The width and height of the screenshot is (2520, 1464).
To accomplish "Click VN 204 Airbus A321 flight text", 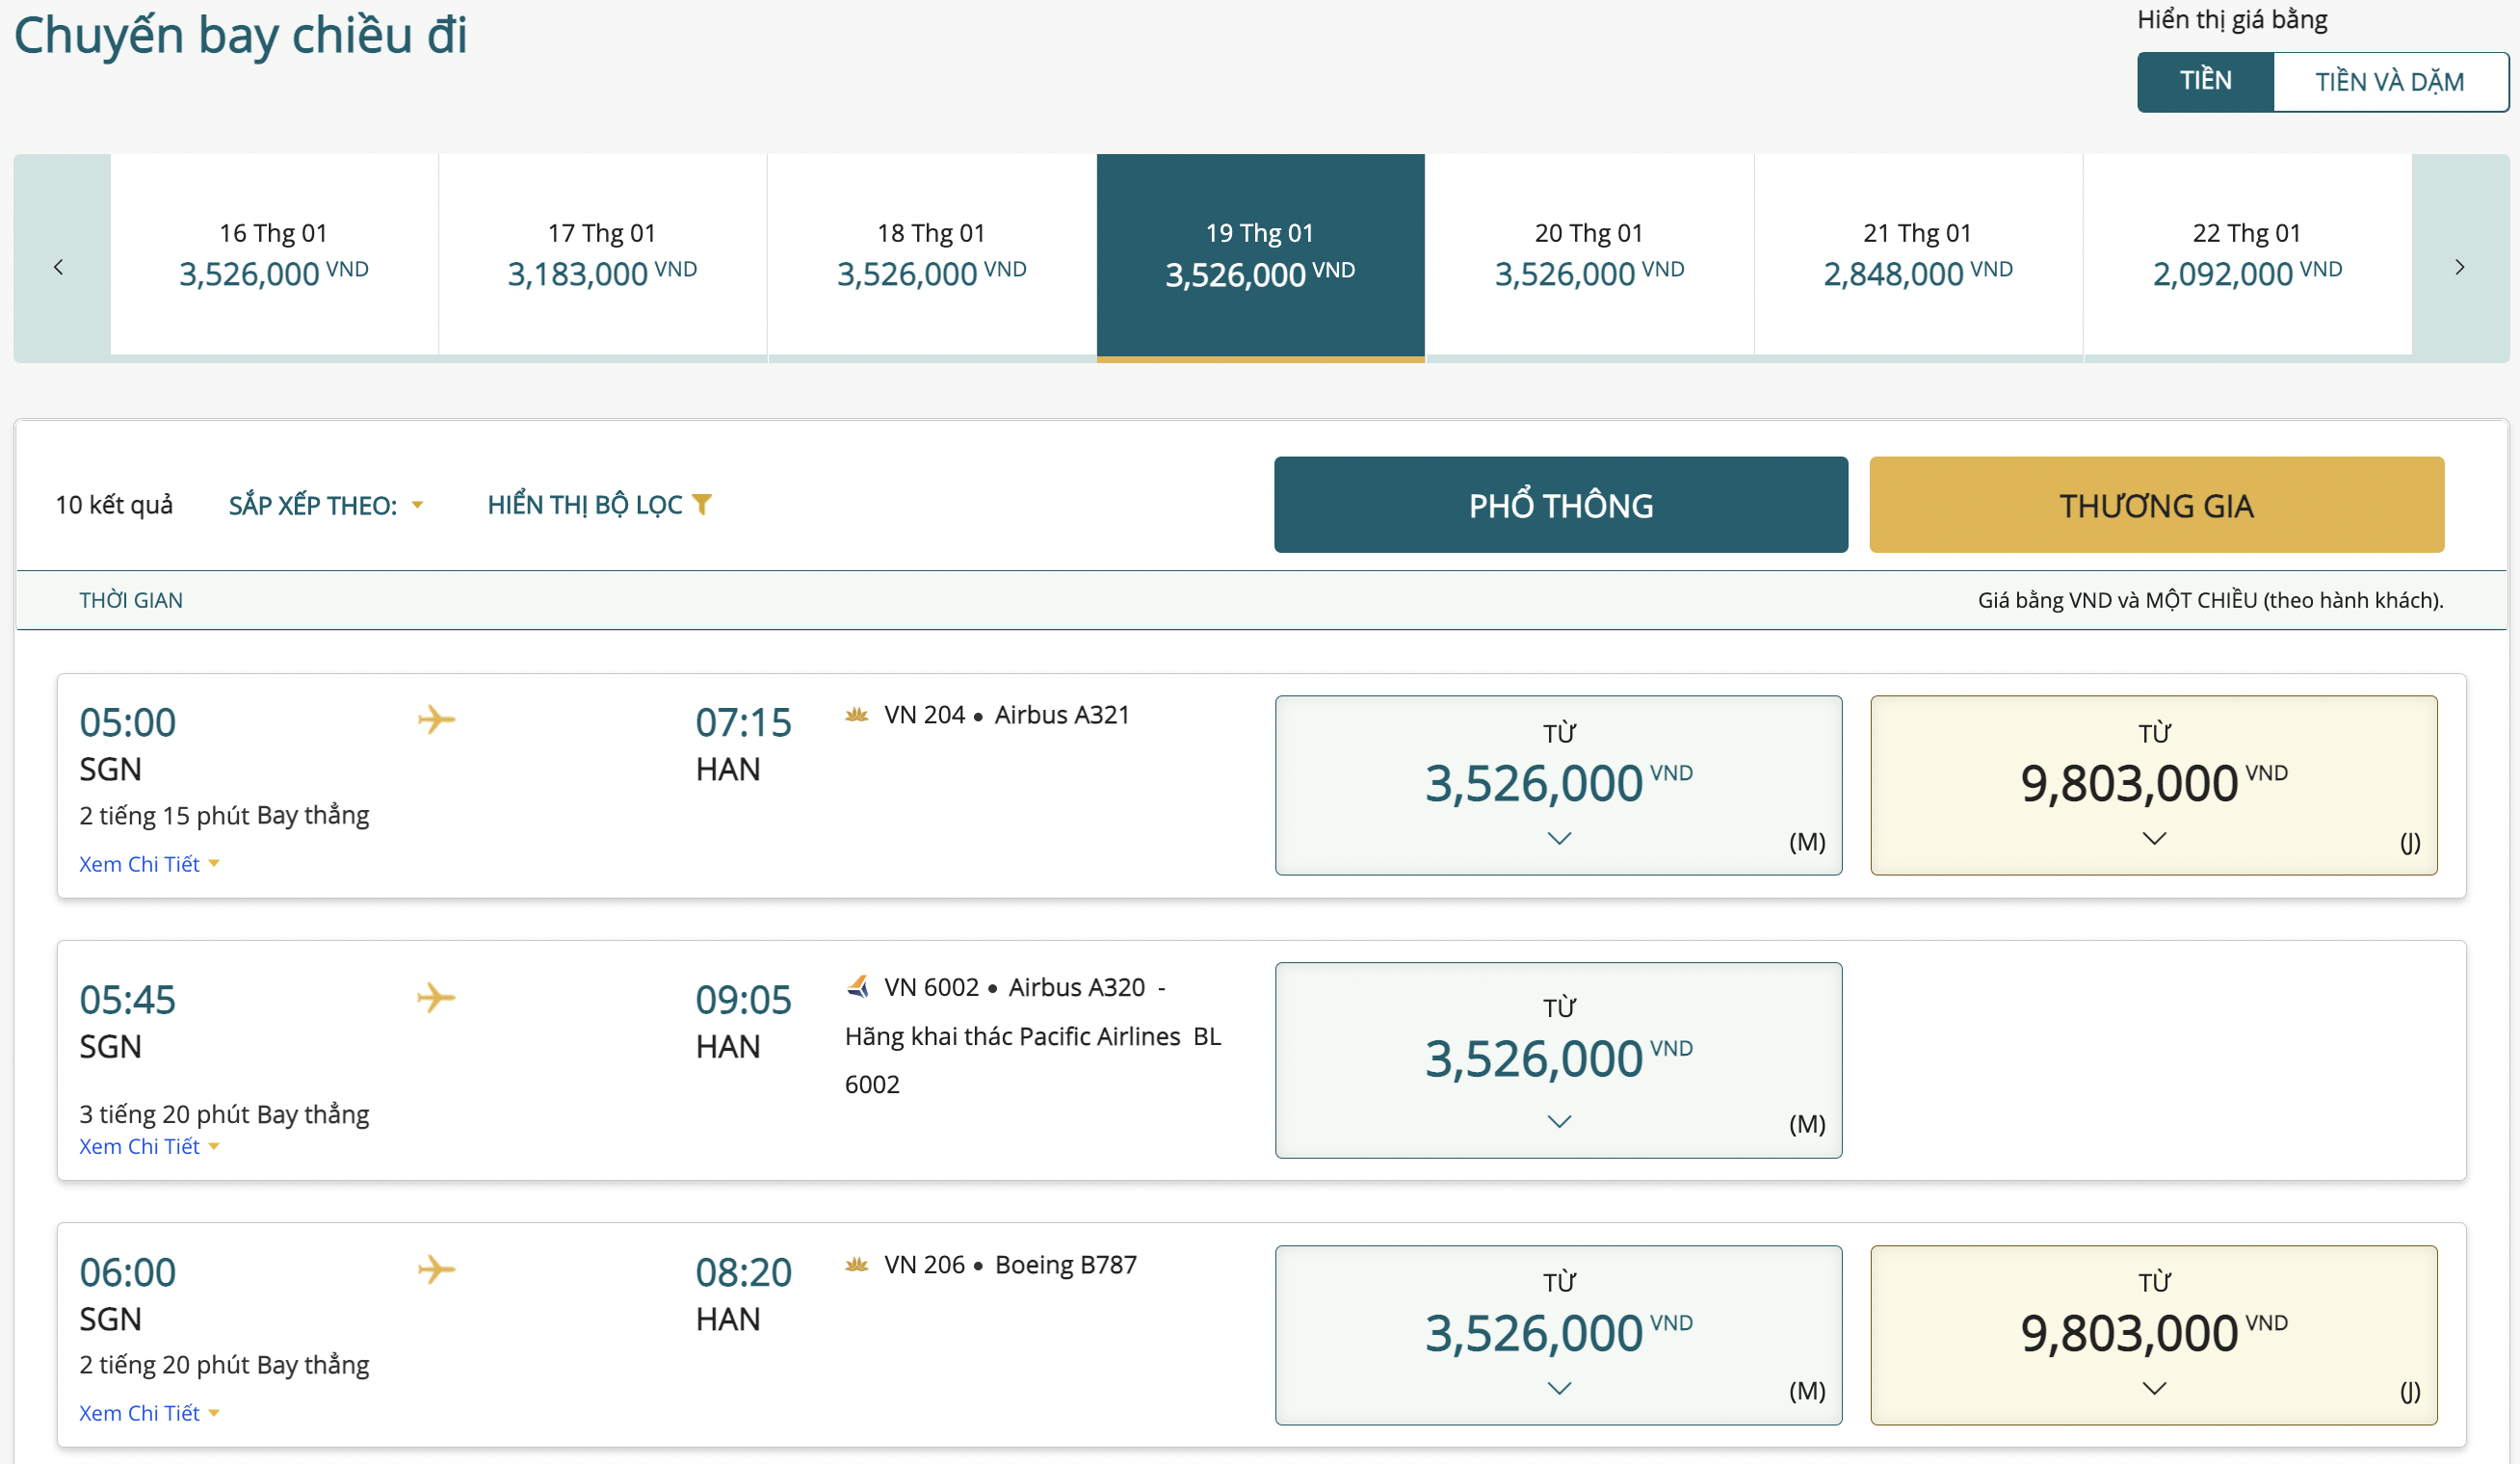I will pyautogui.click(x=1007, y=715).
